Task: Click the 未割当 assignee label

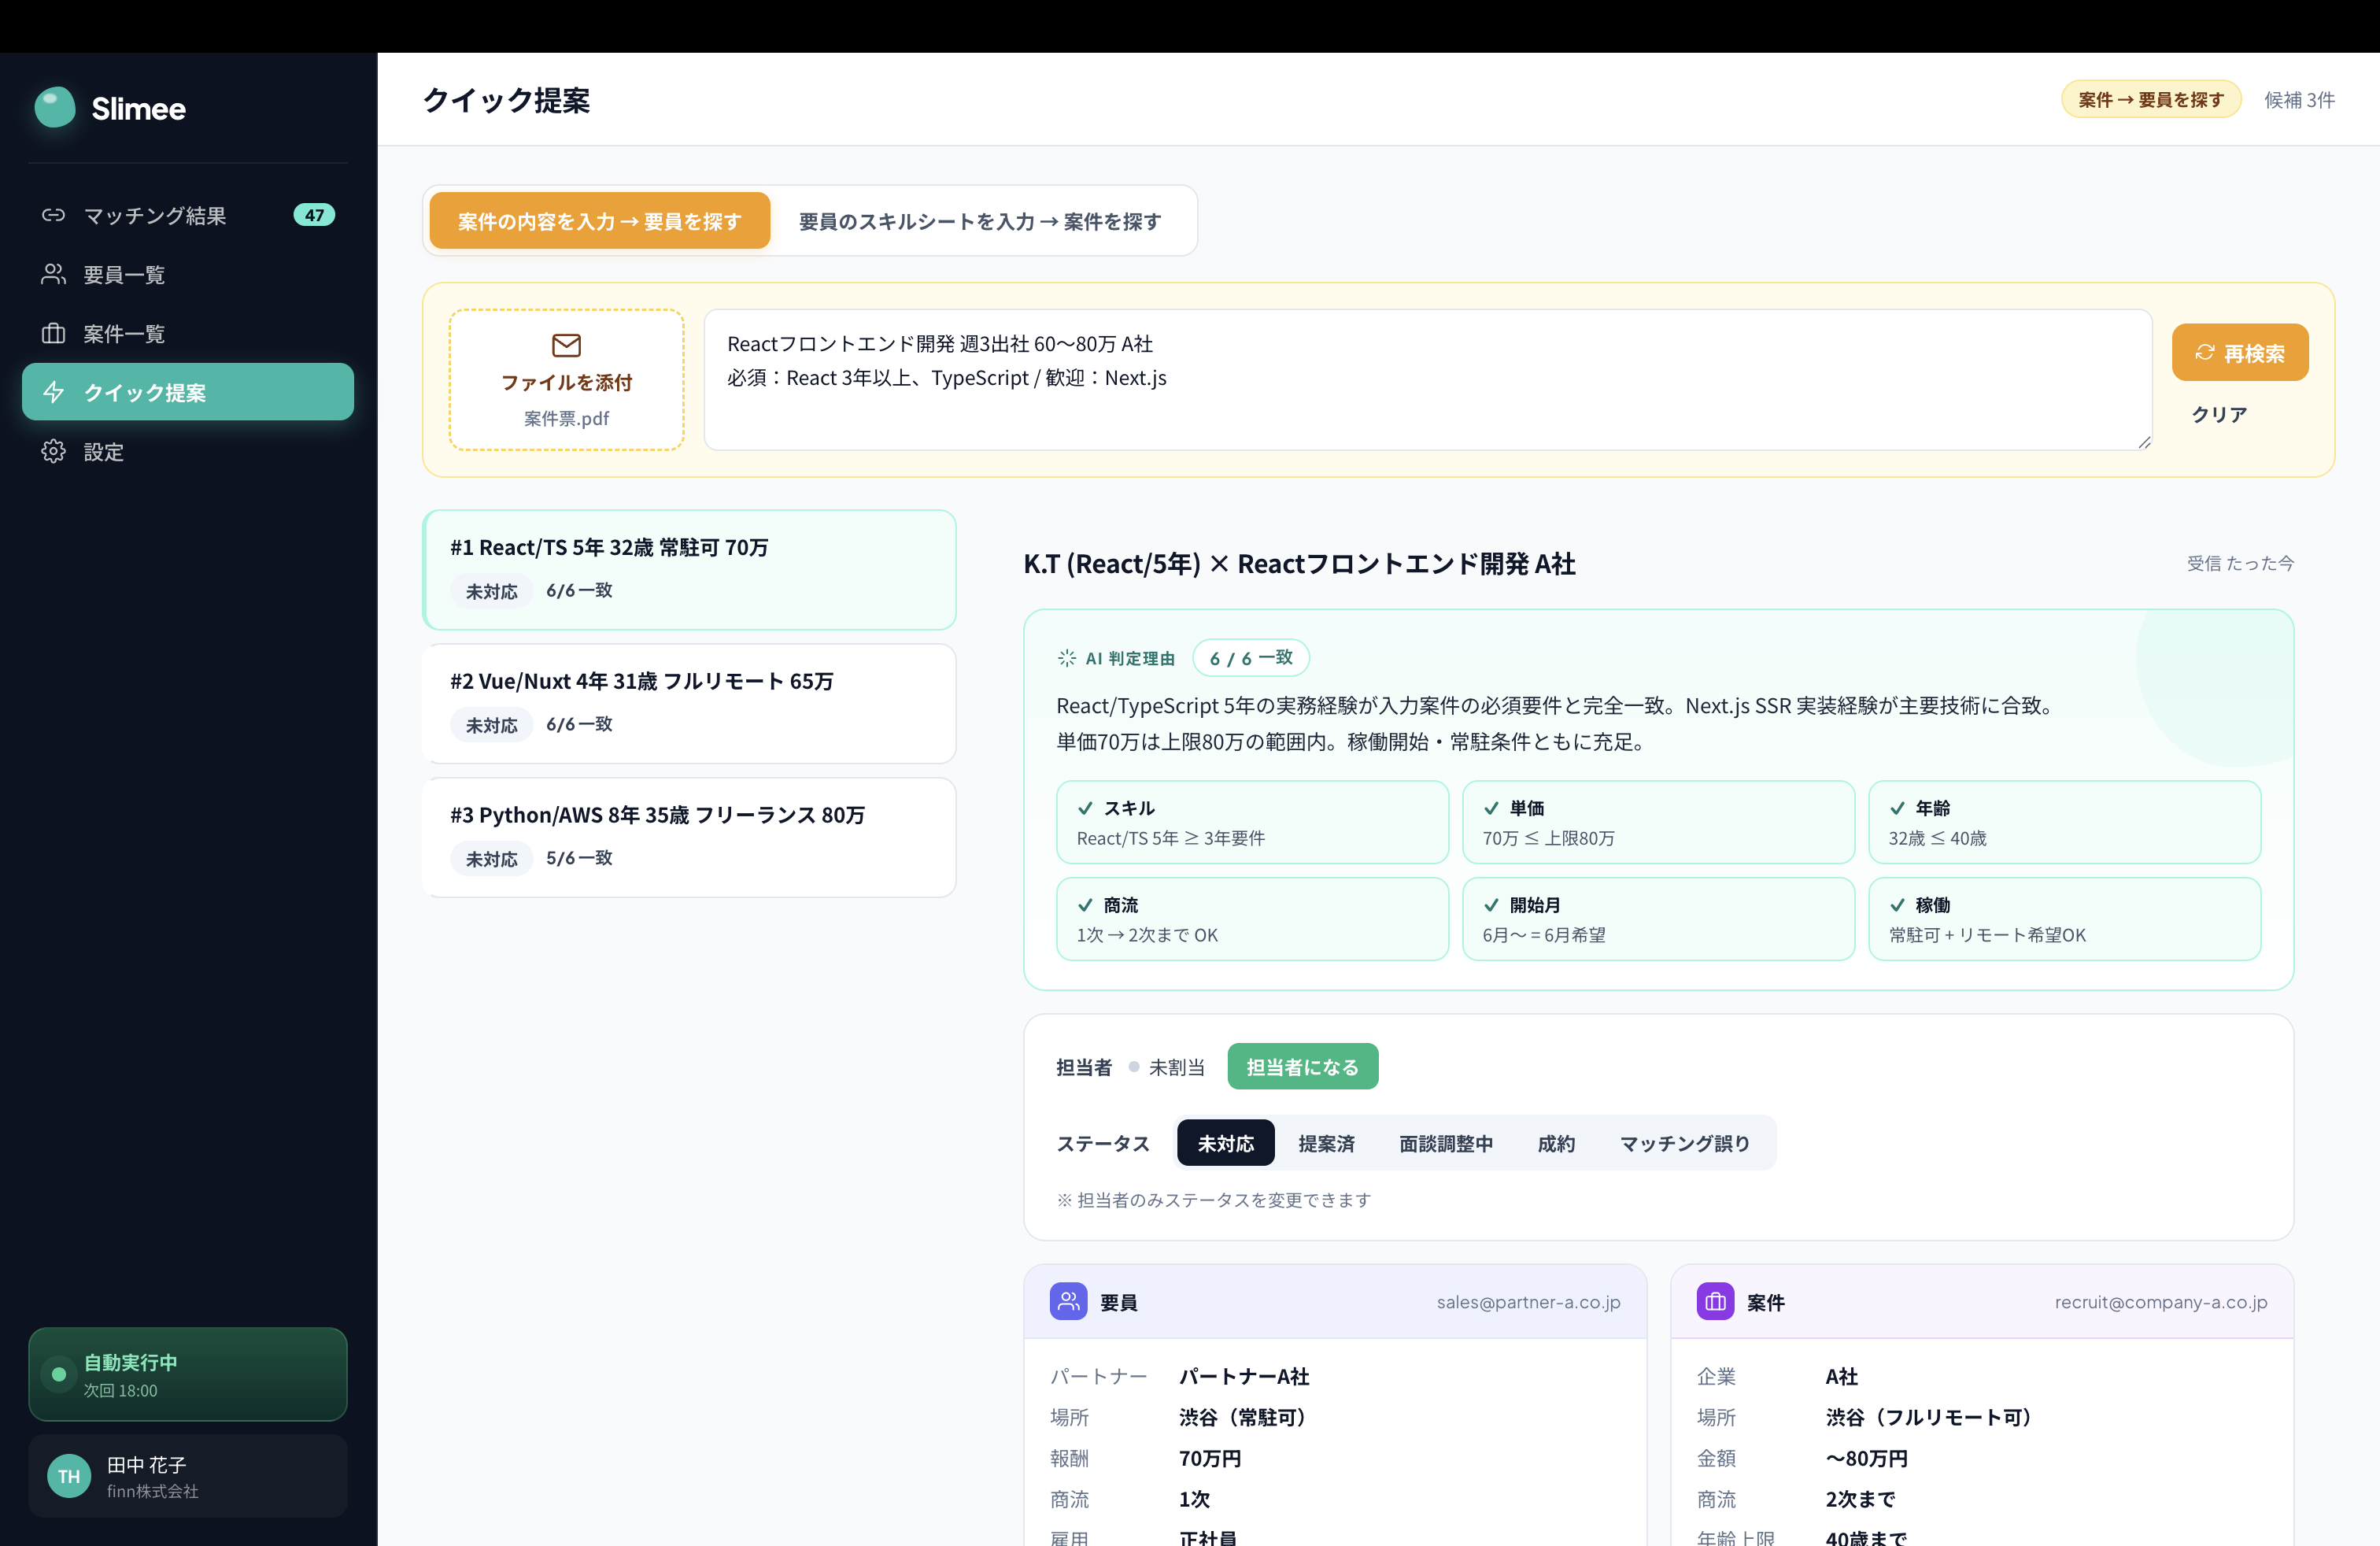Action: pyautogui.click(x=1176, y=1067)
